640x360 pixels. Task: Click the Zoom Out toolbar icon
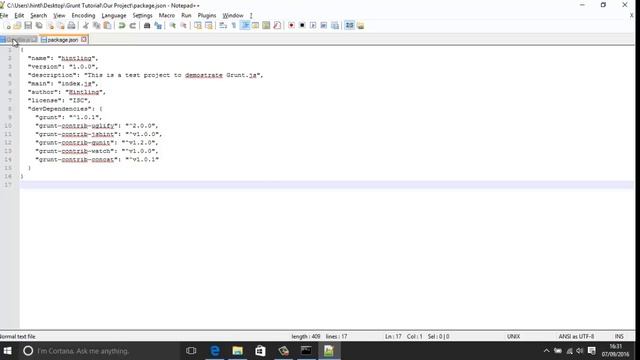[x=183, y=26]
